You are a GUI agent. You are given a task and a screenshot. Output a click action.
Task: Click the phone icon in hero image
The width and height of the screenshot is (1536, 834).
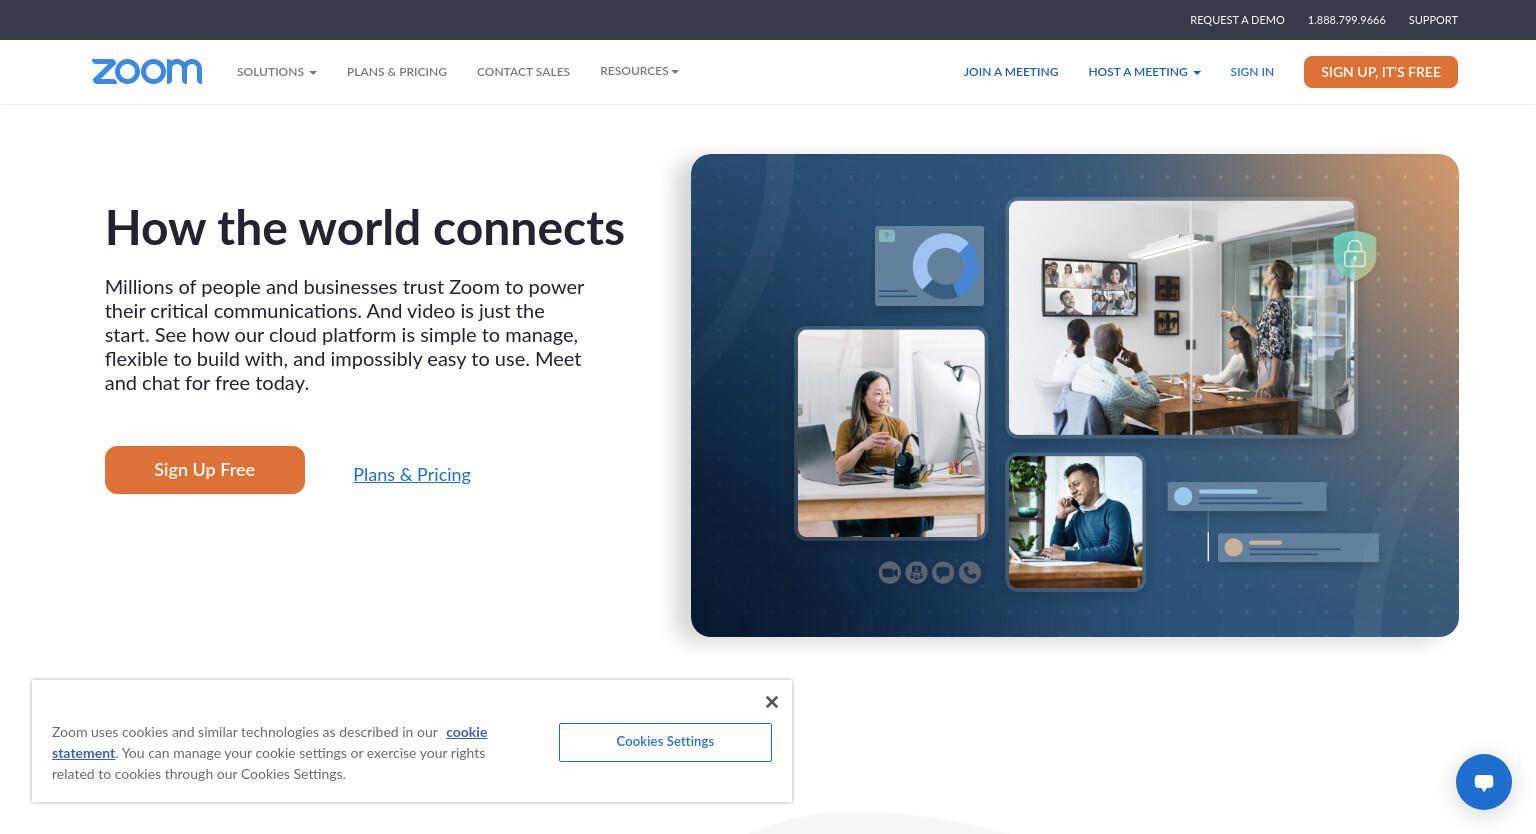970,572
